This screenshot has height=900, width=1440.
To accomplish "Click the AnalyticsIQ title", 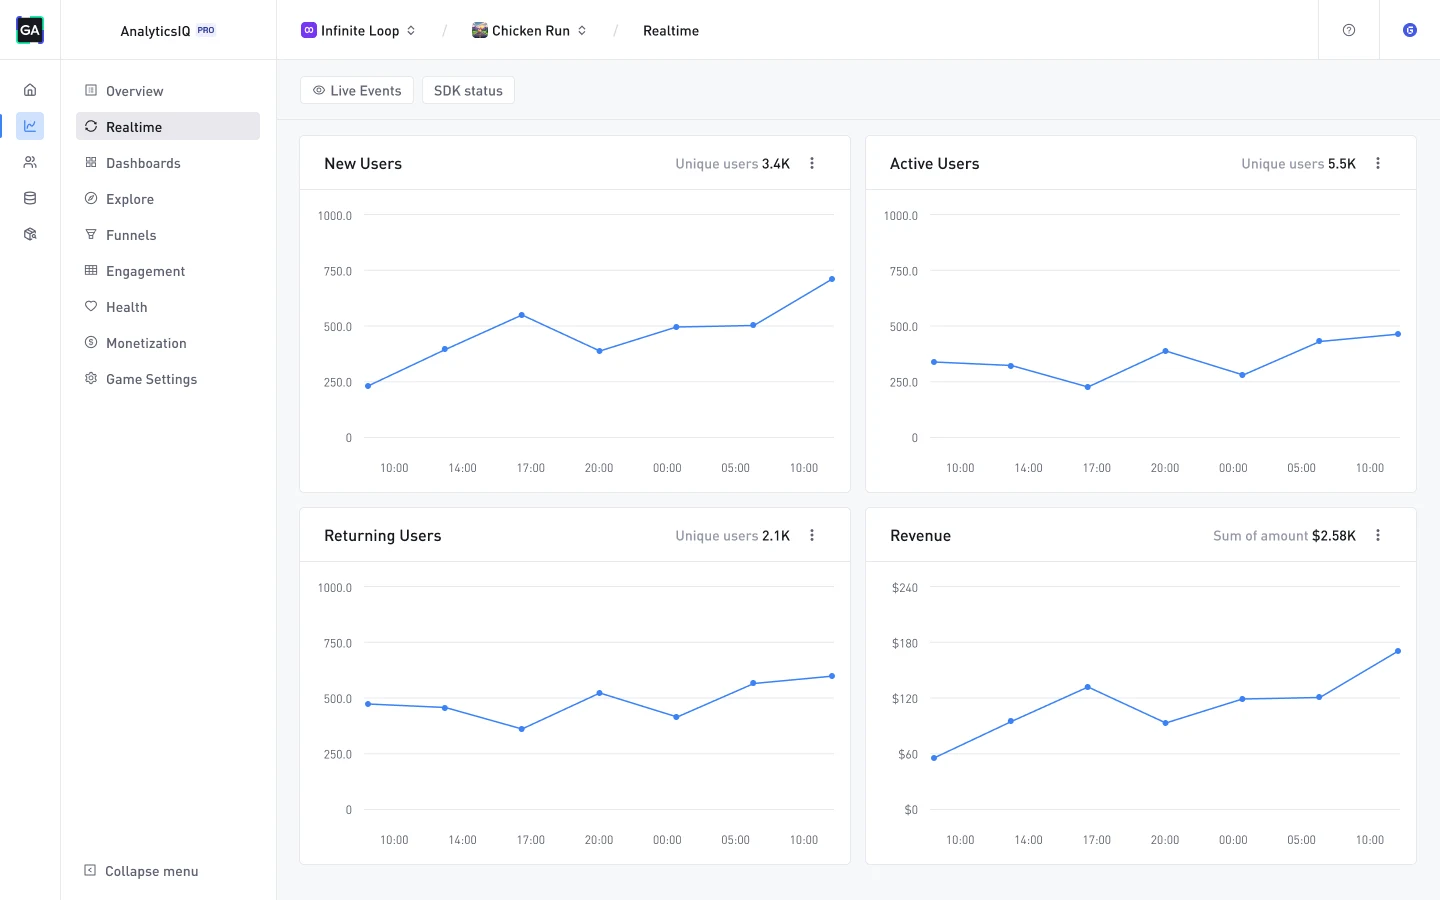I will [x=155, y=31].
